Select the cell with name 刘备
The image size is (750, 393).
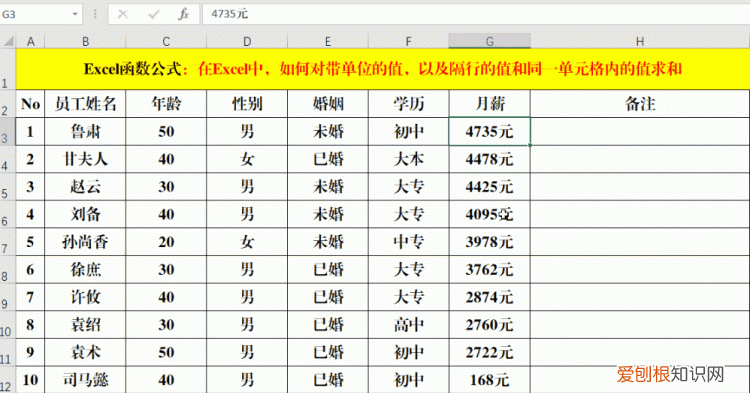[x=86, y=214]
